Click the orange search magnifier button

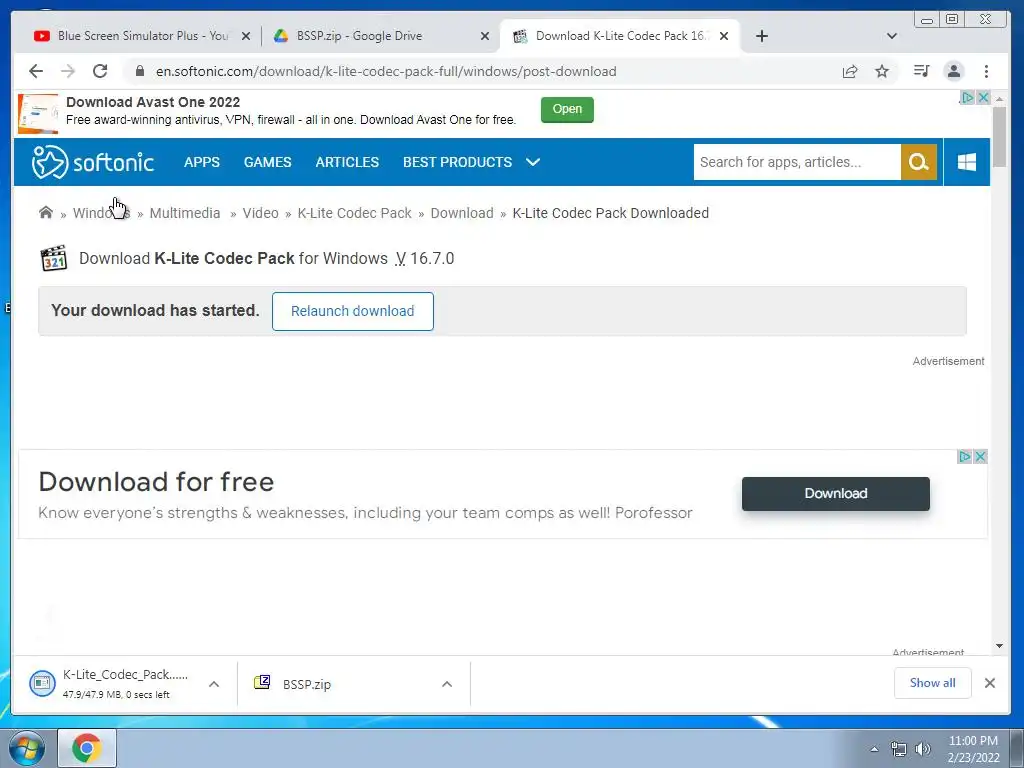click(x=919, y=162)
